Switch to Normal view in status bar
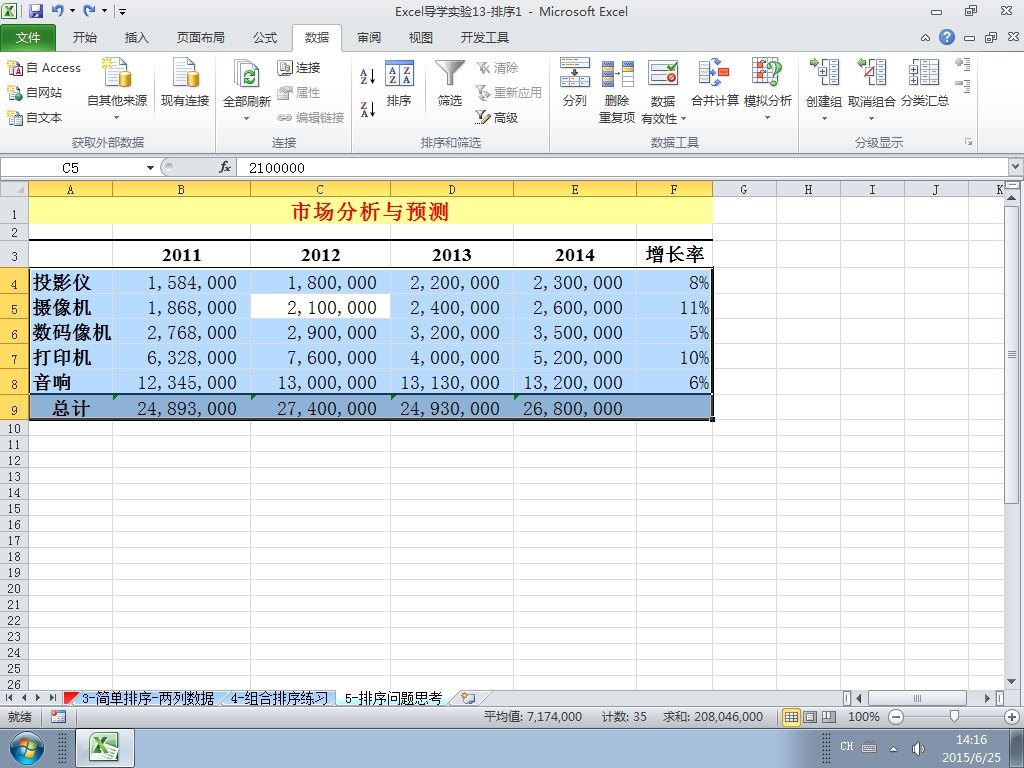This screenshot has height=768, width=1024. click(x=791, y=717)
